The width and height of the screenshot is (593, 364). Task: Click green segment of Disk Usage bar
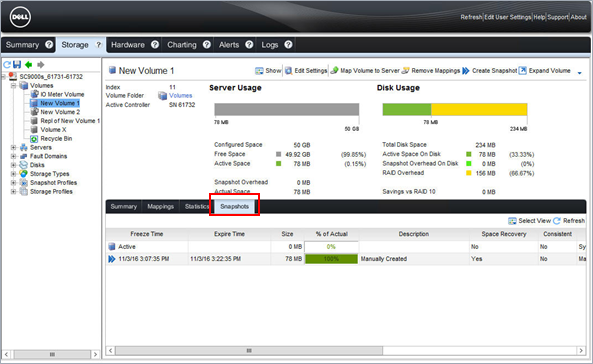tap(407, 109)
